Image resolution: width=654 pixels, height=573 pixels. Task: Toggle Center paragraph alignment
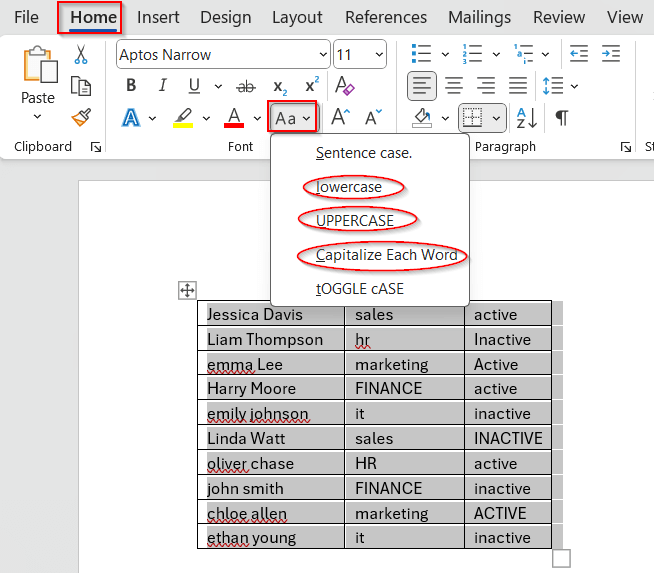coord(454,86)
